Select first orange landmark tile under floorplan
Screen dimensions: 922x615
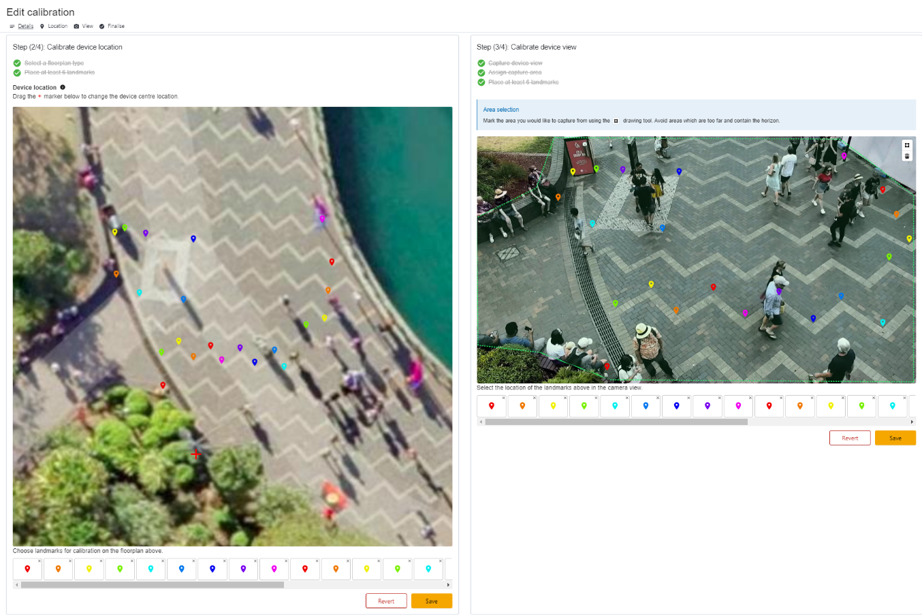[58, 569]
